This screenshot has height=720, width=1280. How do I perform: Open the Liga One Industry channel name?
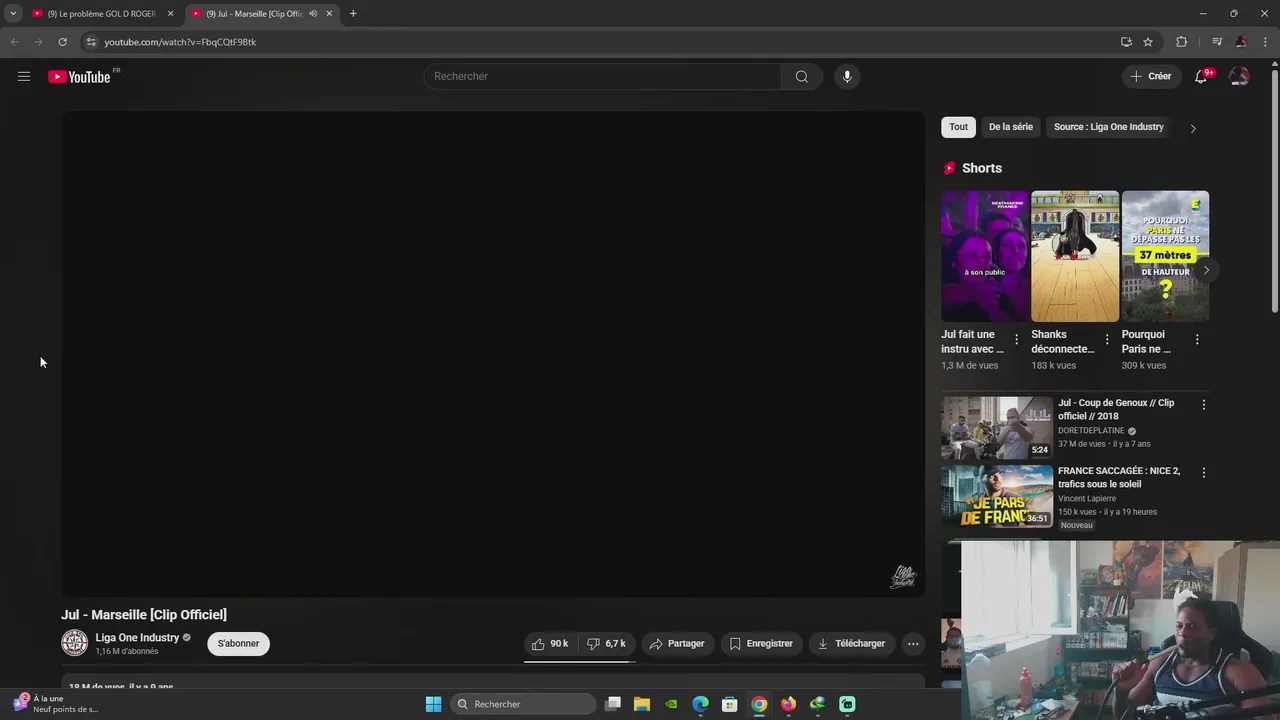point(137,637)
